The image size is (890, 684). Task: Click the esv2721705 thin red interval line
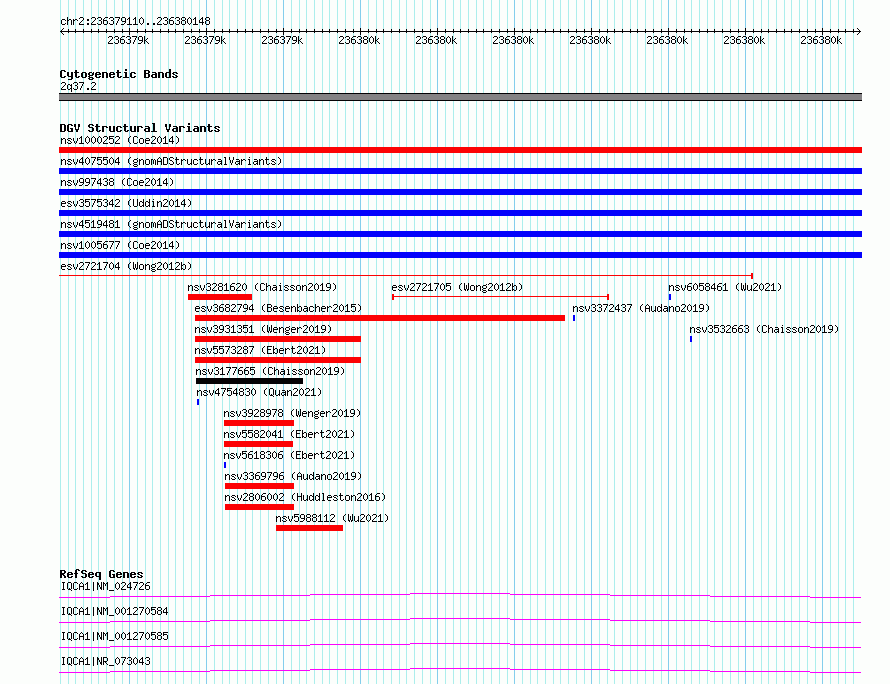tap(501, 297)
